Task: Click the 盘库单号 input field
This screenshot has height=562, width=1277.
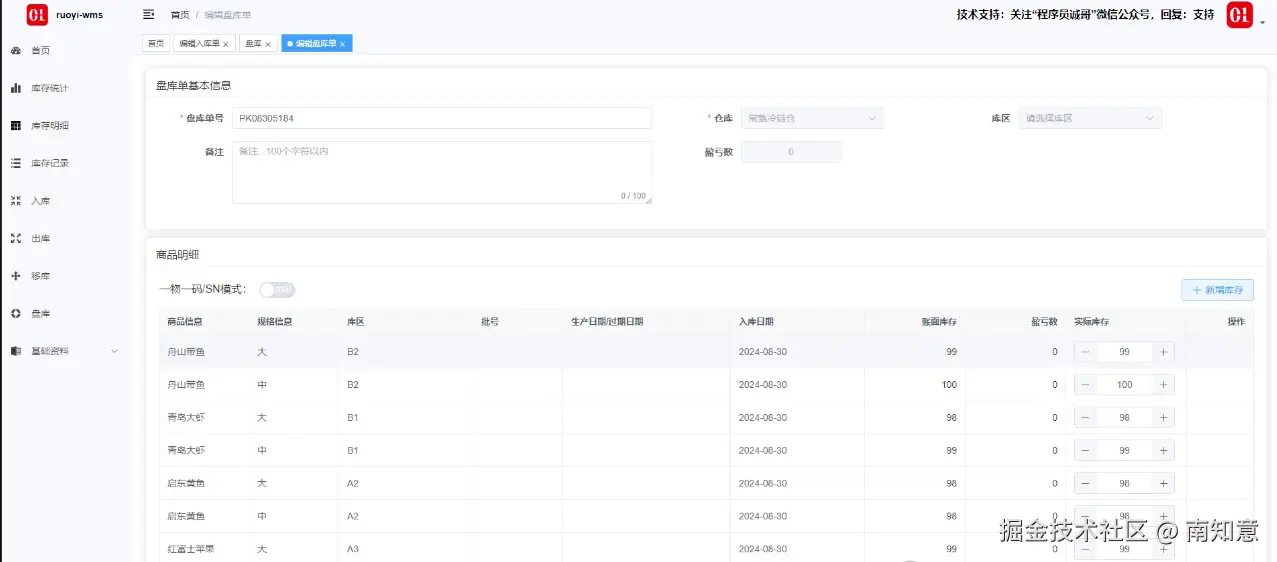Action: pos(442,118)
